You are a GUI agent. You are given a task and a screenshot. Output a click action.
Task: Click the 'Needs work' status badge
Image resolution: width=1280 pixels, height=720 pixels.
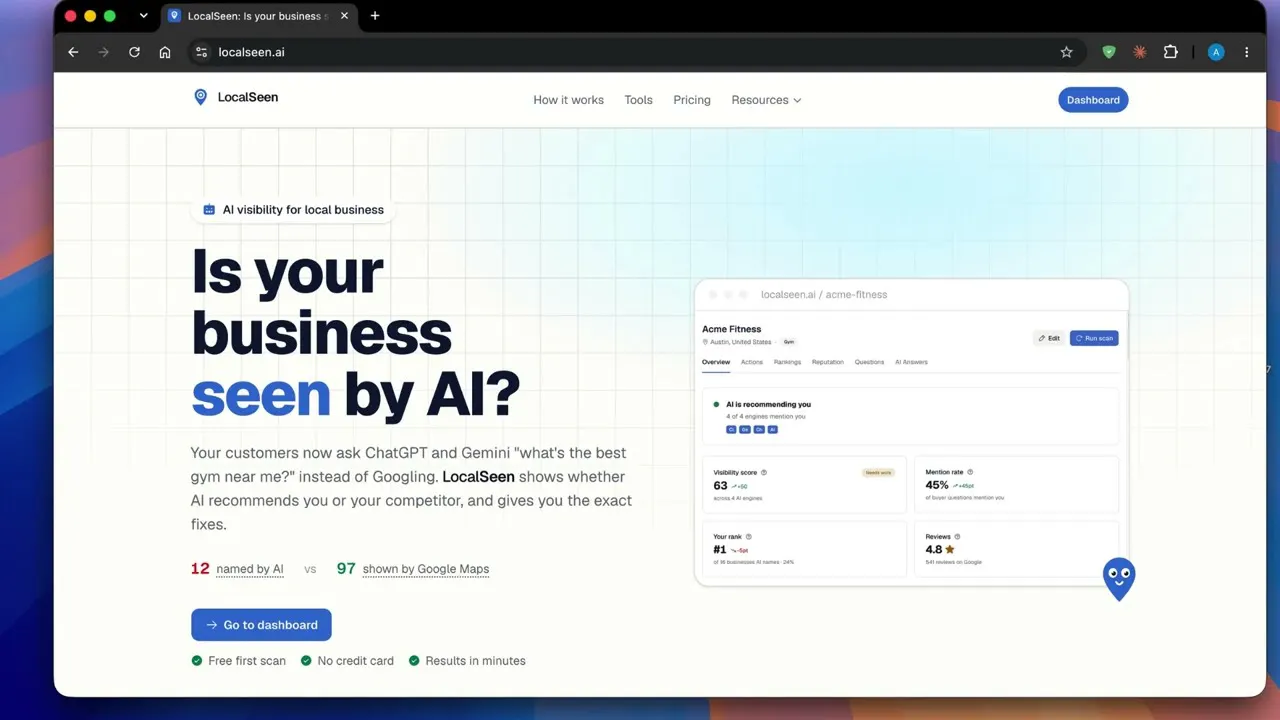pyautogui.click(x=878, y=472)
